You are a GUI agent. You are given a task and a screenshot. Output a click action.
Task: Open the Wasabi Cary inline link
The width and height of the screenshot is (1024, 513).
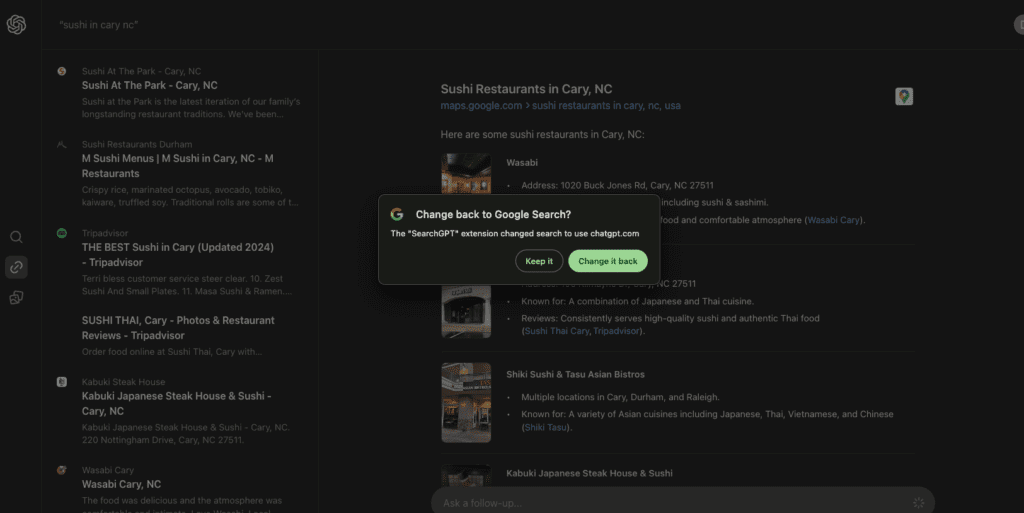[833, 220]
